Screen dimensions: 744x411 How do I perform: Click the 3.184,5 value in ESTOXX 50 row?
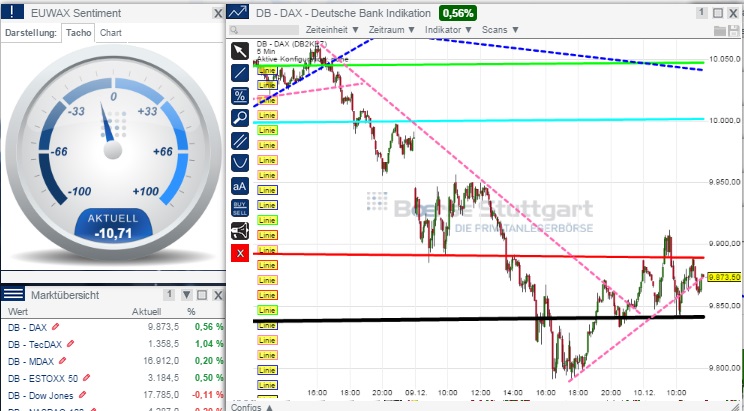[x=163, y=378]
